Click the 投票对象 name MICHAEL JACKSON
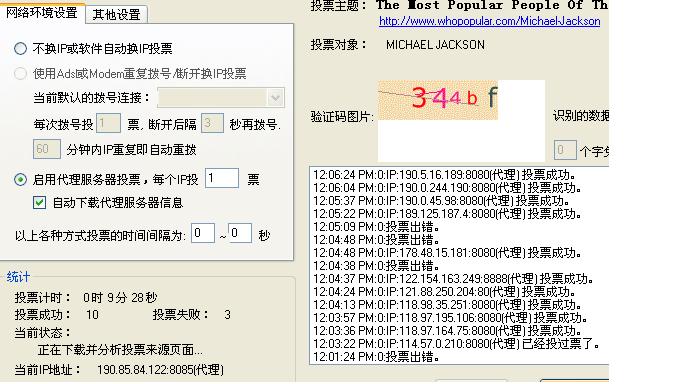The width and height of the screenshot is (683, 384). [x=435, y=45]
